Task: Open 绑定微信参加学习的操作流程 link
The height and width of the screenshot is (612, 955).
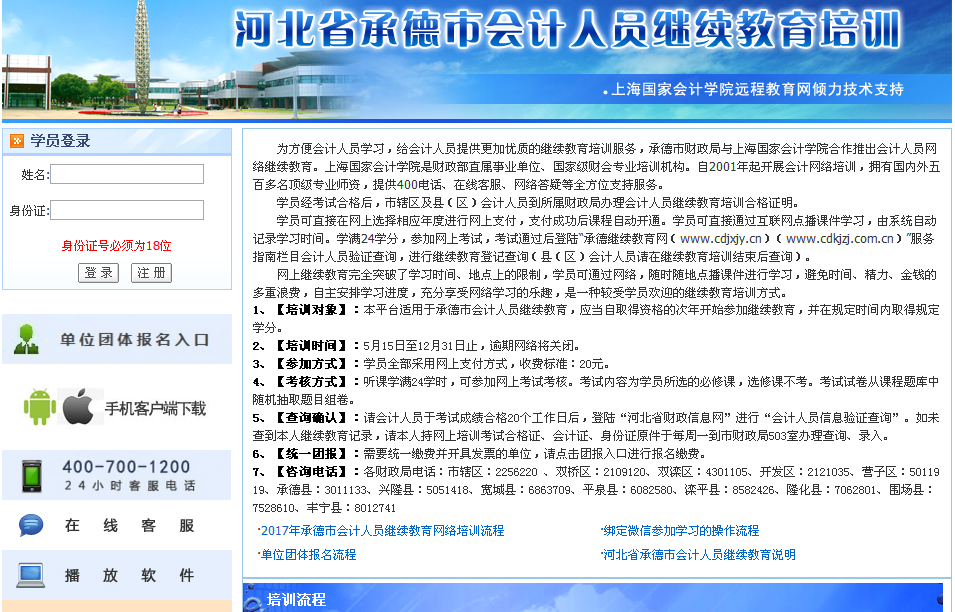Action: tap(681, 530)
